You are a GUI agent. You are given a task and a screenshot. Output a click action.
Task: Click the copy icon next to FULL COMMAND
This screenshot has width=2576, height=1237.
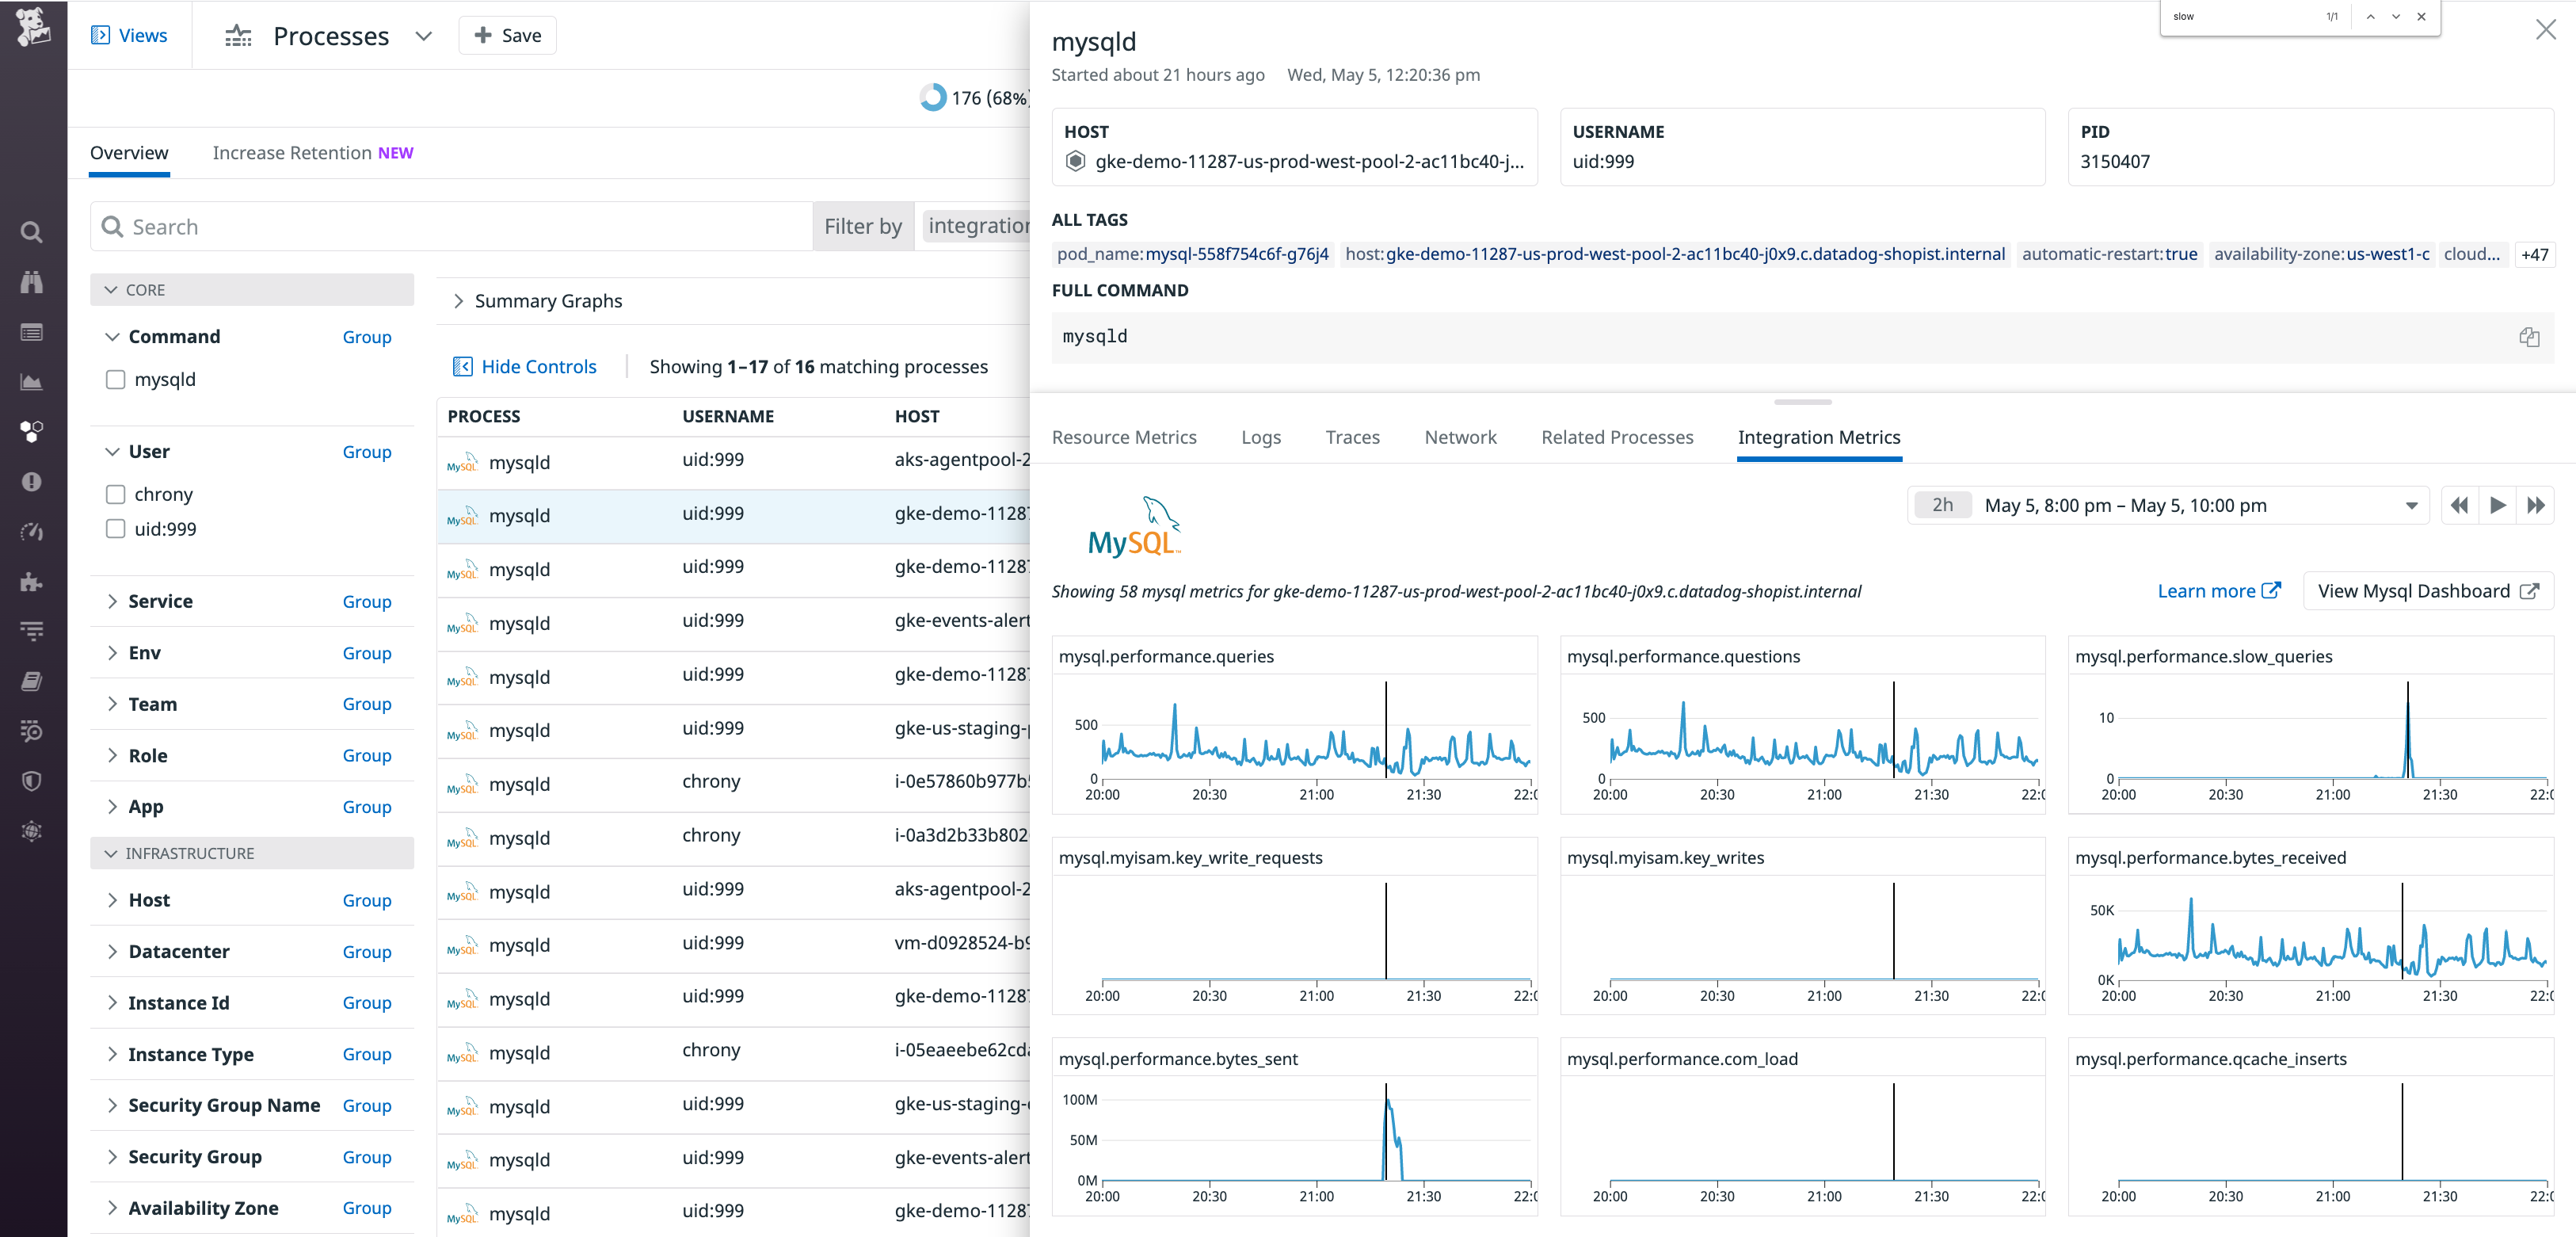click(2529, 337)
